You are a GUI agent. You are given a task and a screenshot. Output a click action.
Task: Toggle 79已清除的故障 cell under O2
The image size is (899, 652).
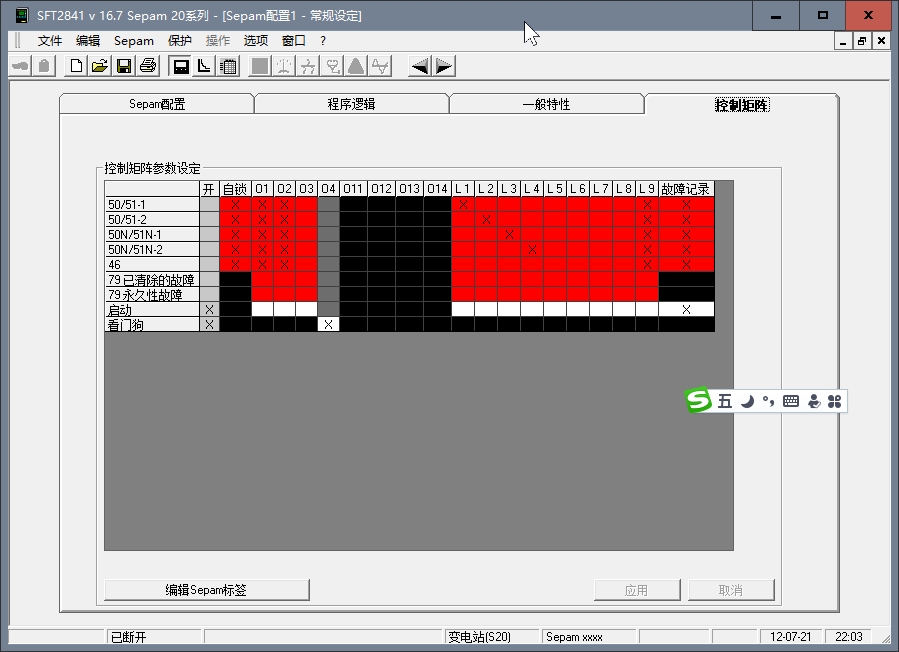[x=284, y=279]
